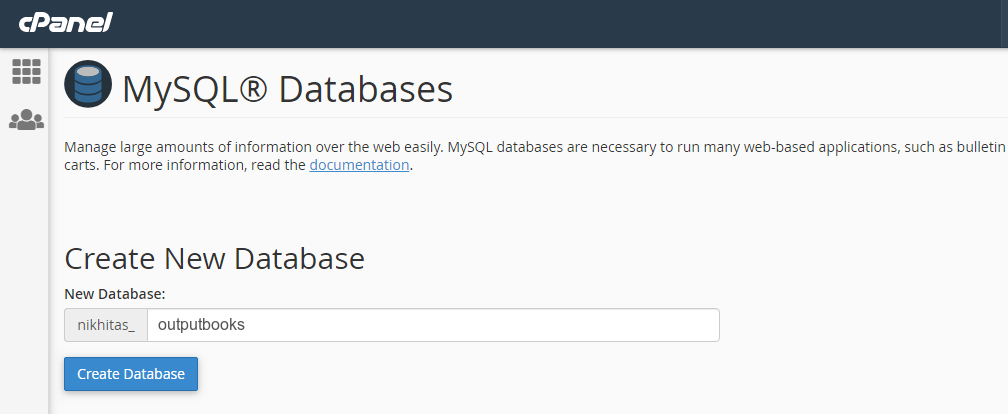The height and width of the screenshot is (414, 1008).
Task: Click the 'Manage large amounts' description sentence
Action: (255, 147)
